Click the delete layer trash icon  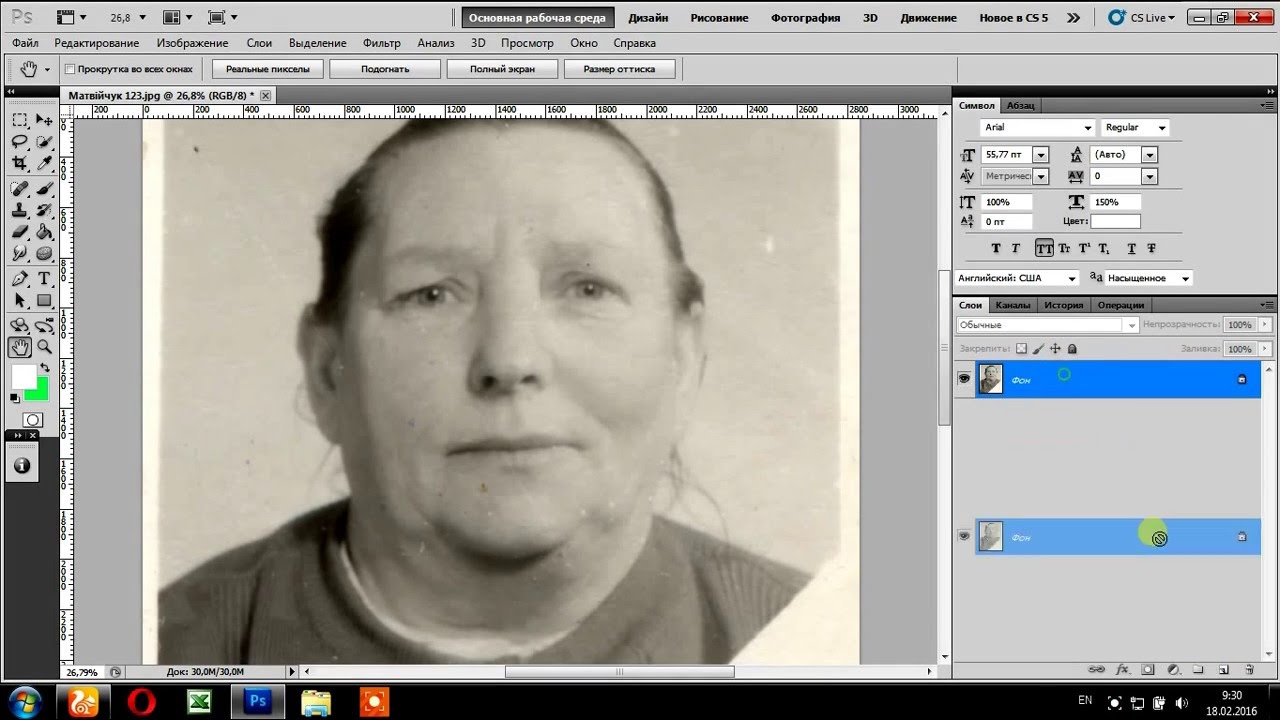(1249, 669)
